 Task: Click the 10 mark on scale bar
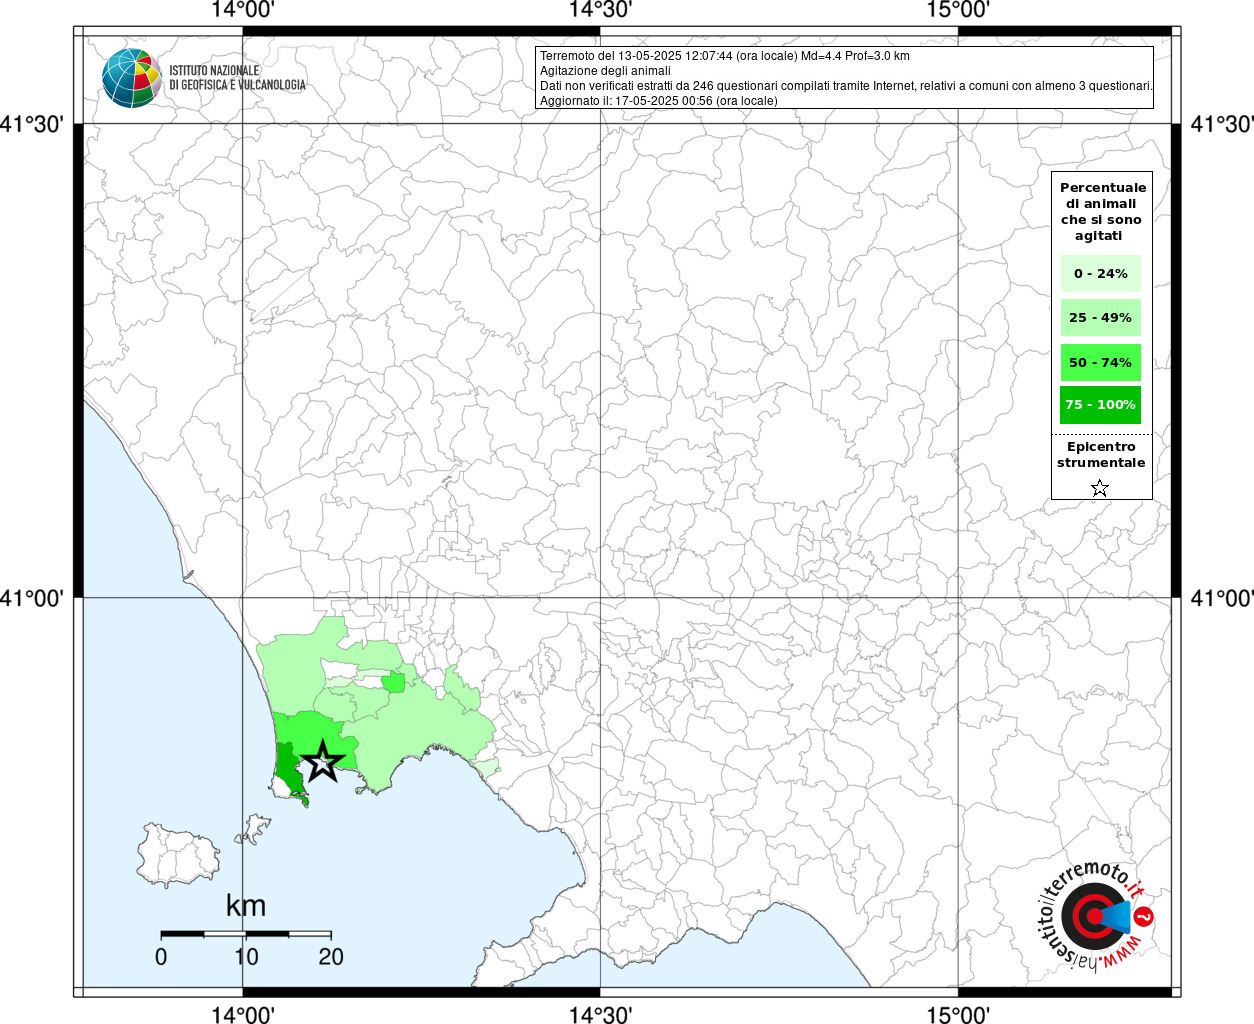click(x=246, y=957)
